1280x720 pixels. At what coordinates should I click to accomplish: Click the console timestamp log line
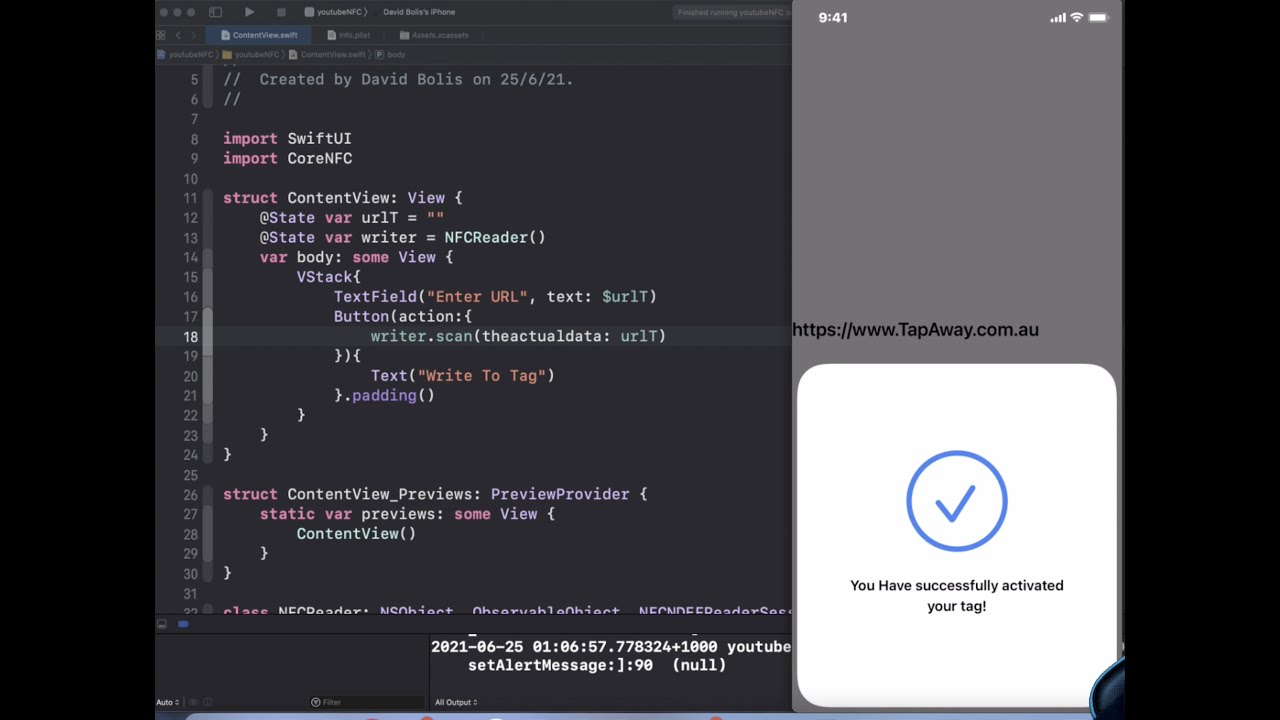click(x=611, y=647)
